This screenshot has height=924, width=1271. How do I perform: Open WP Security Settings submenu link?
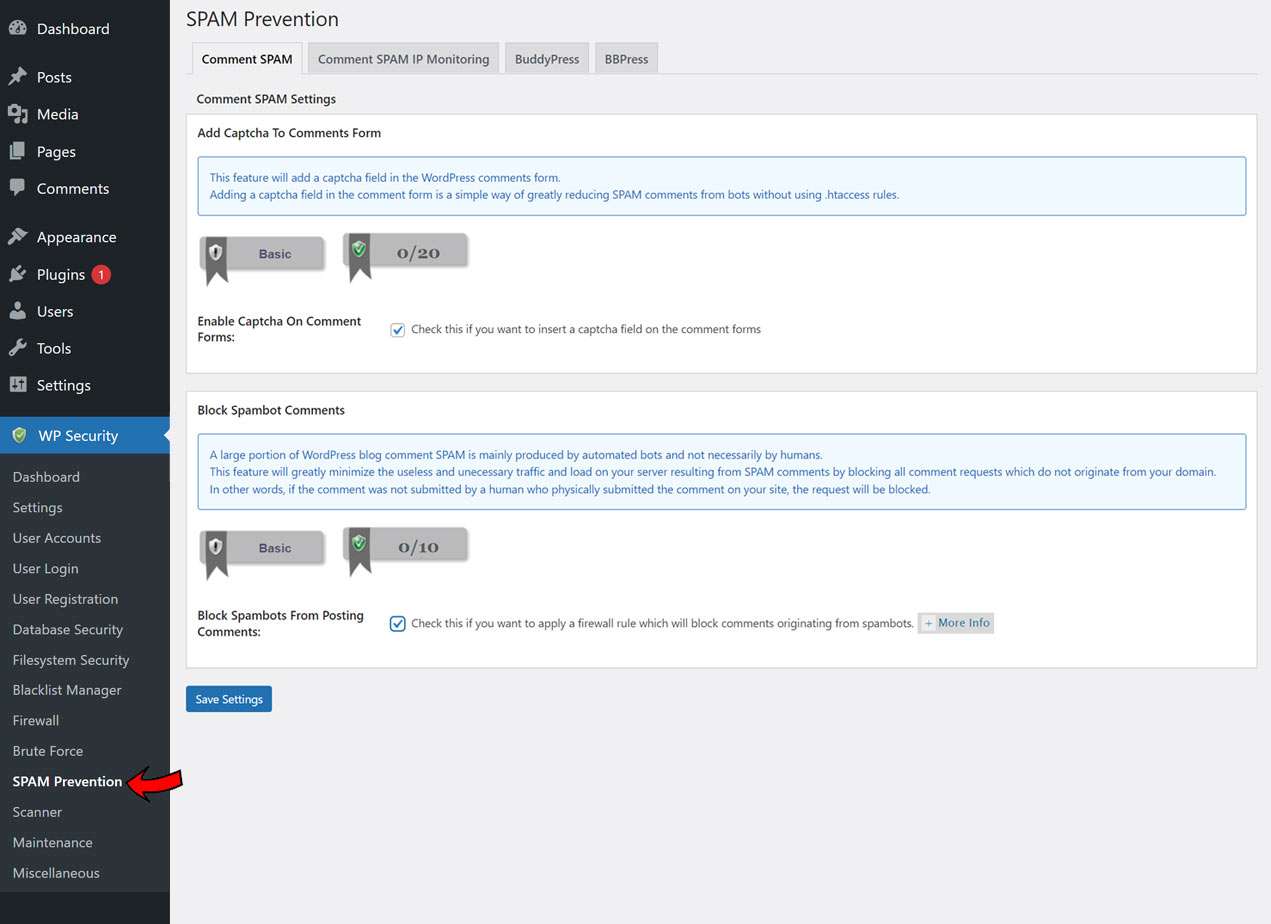coord(38,507)
